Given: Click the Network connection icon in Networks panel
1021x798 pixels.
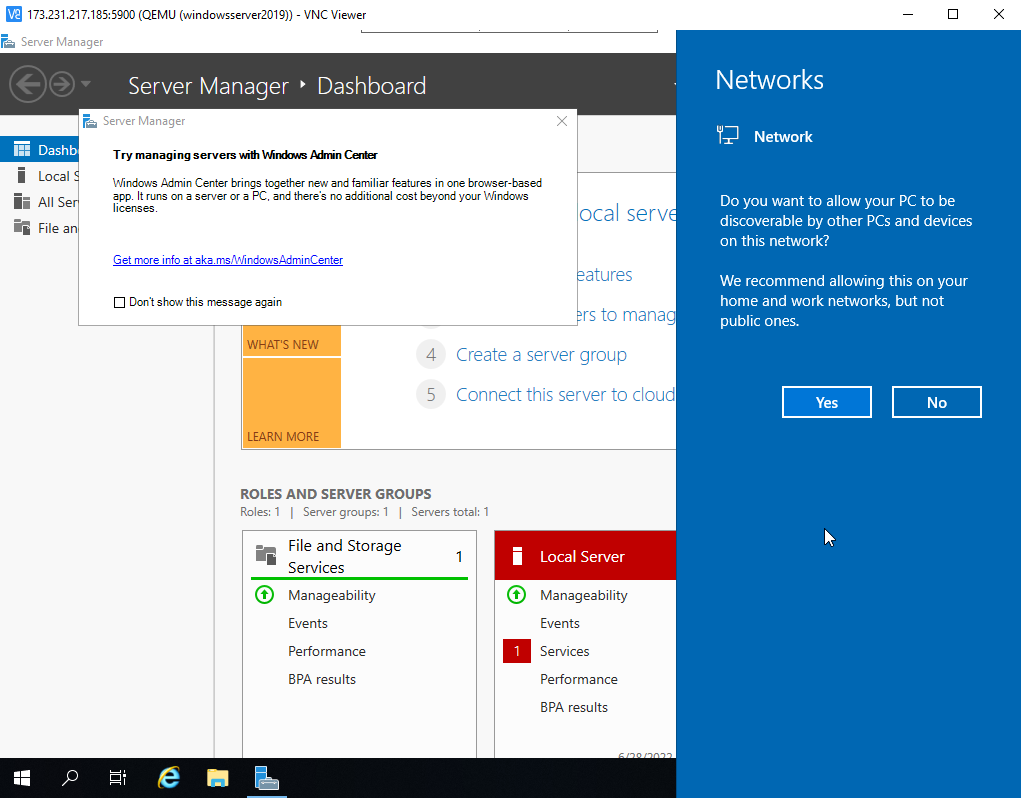Looking at the screenshot, I should (727, 135).
